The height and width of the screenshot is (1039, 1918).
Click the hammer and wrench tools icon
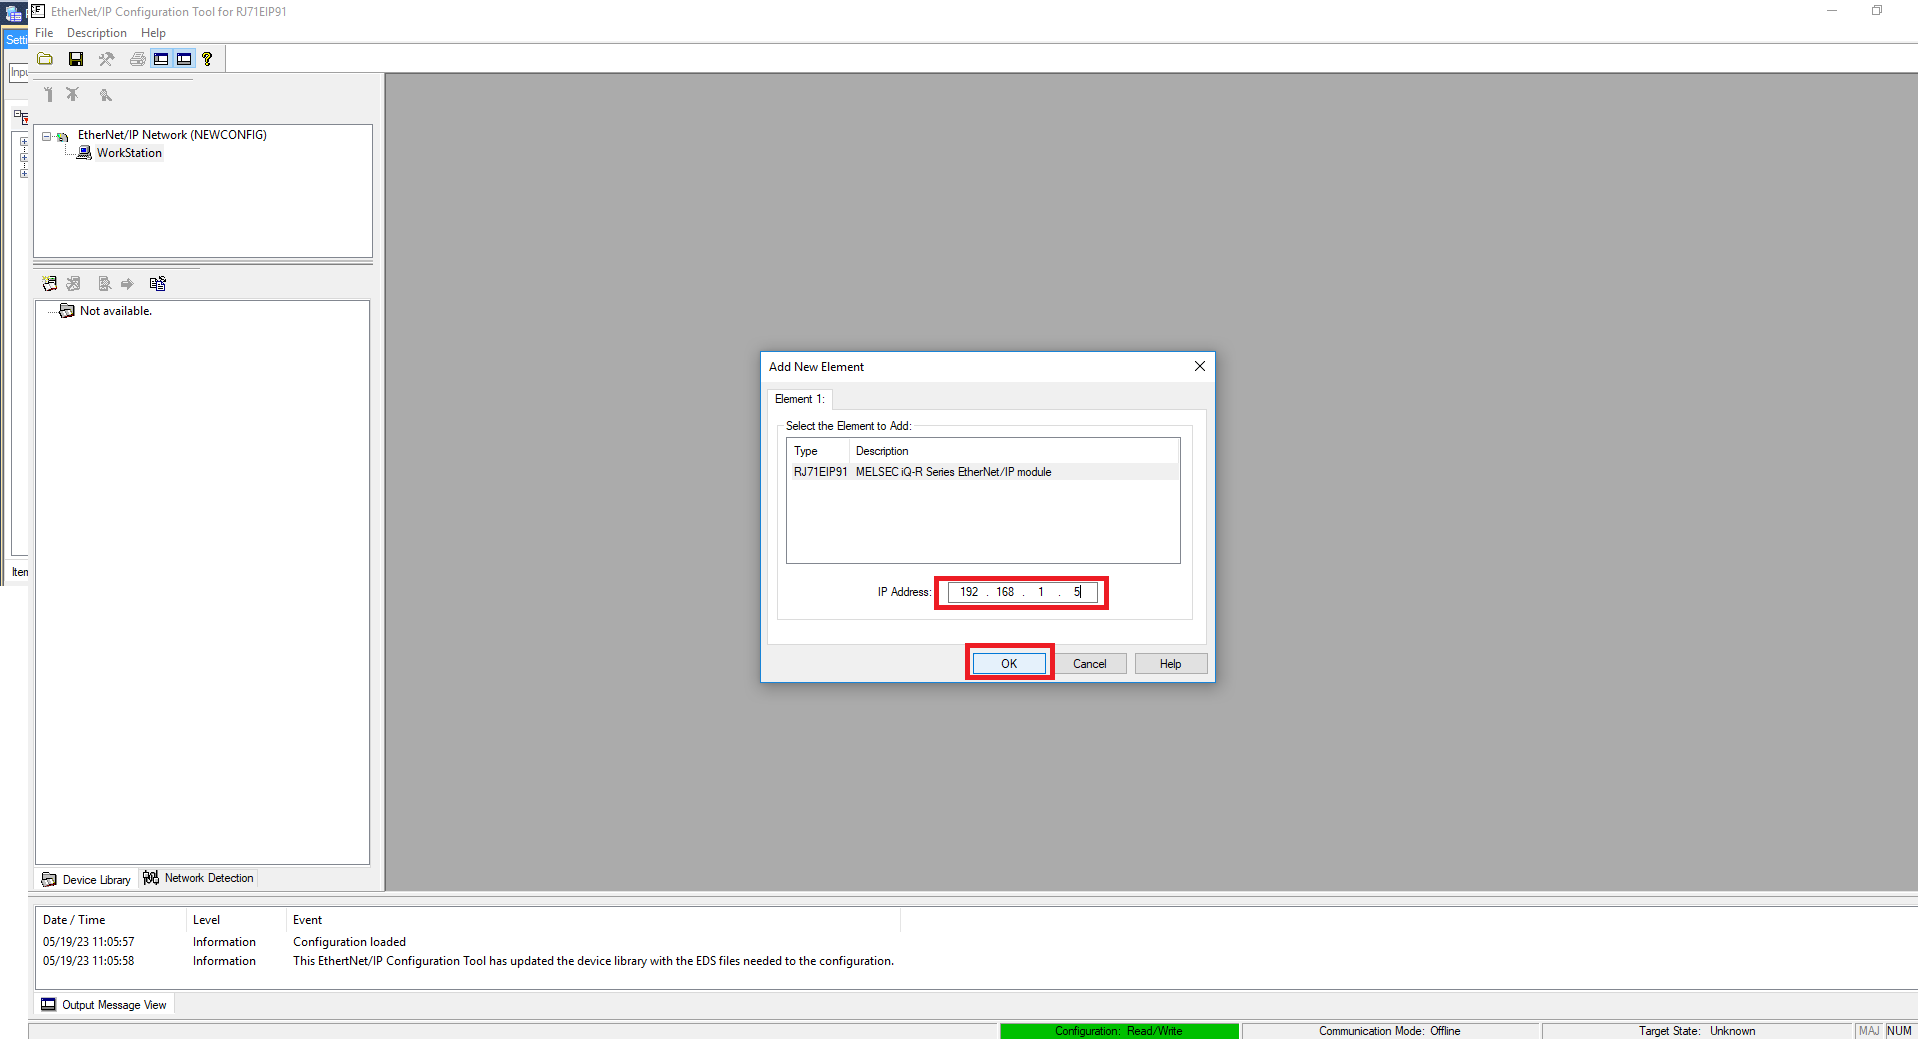click(106, 59)
